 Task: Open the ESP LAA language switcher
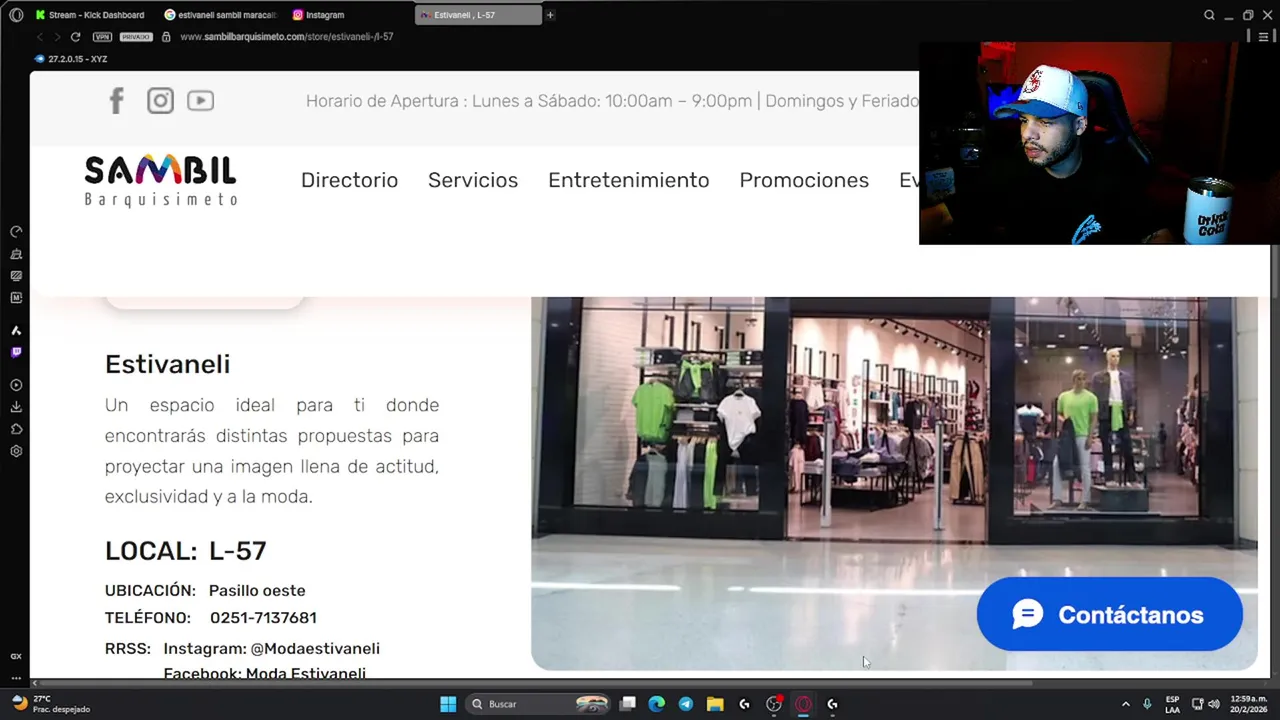[x=1172, y=704]
